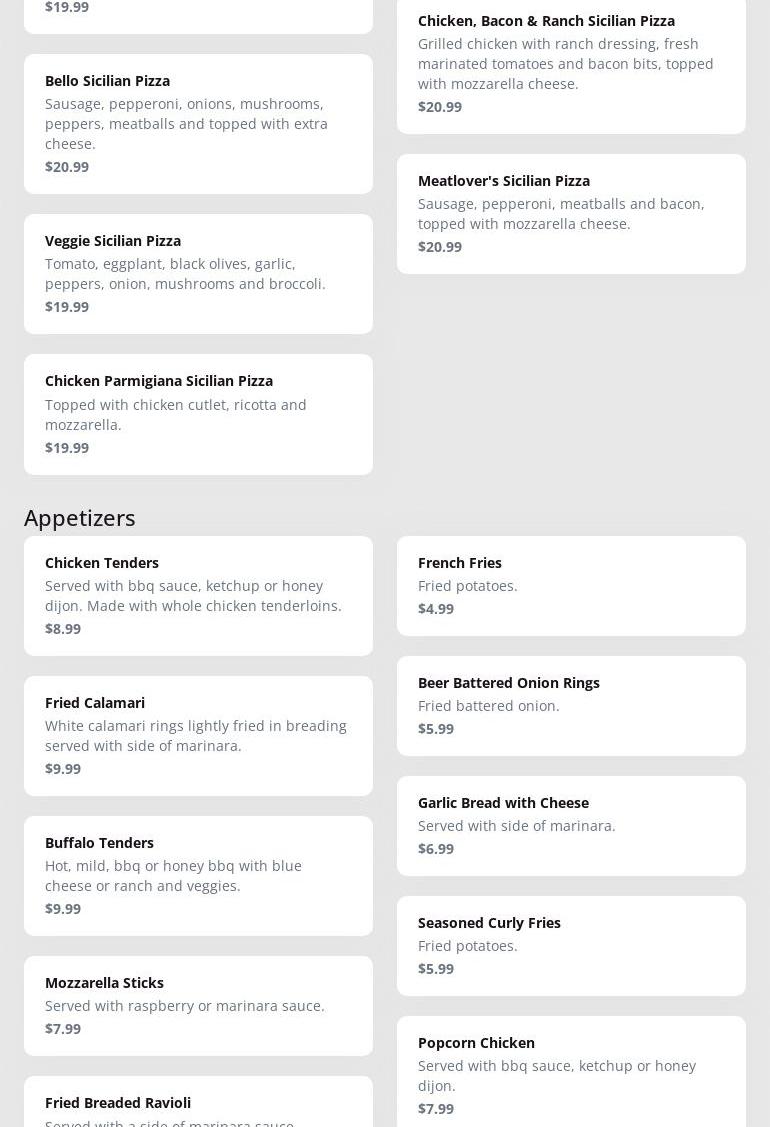Image resolution: width=770 pixels, height=1127 pixels.
Task: Select Veggie Sicilian Pizza card
Action: point(198,273)
